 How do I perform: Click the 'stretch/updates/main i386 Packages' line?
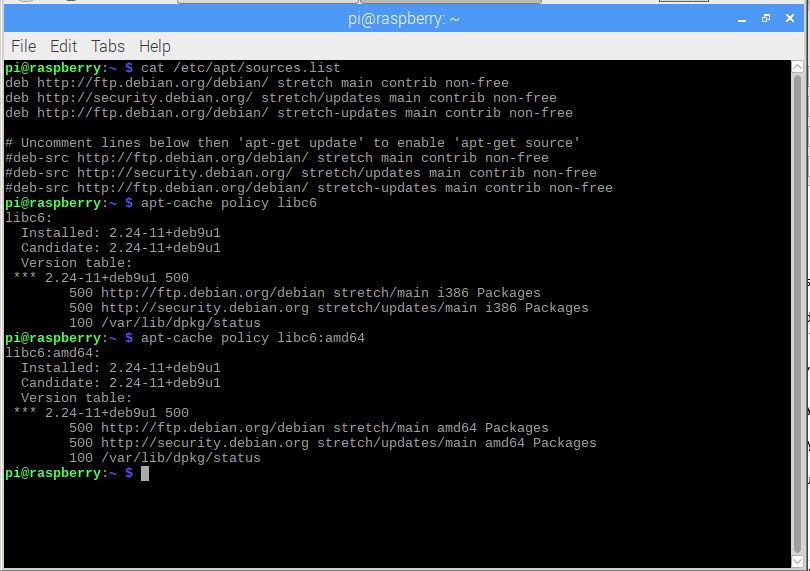329,308
